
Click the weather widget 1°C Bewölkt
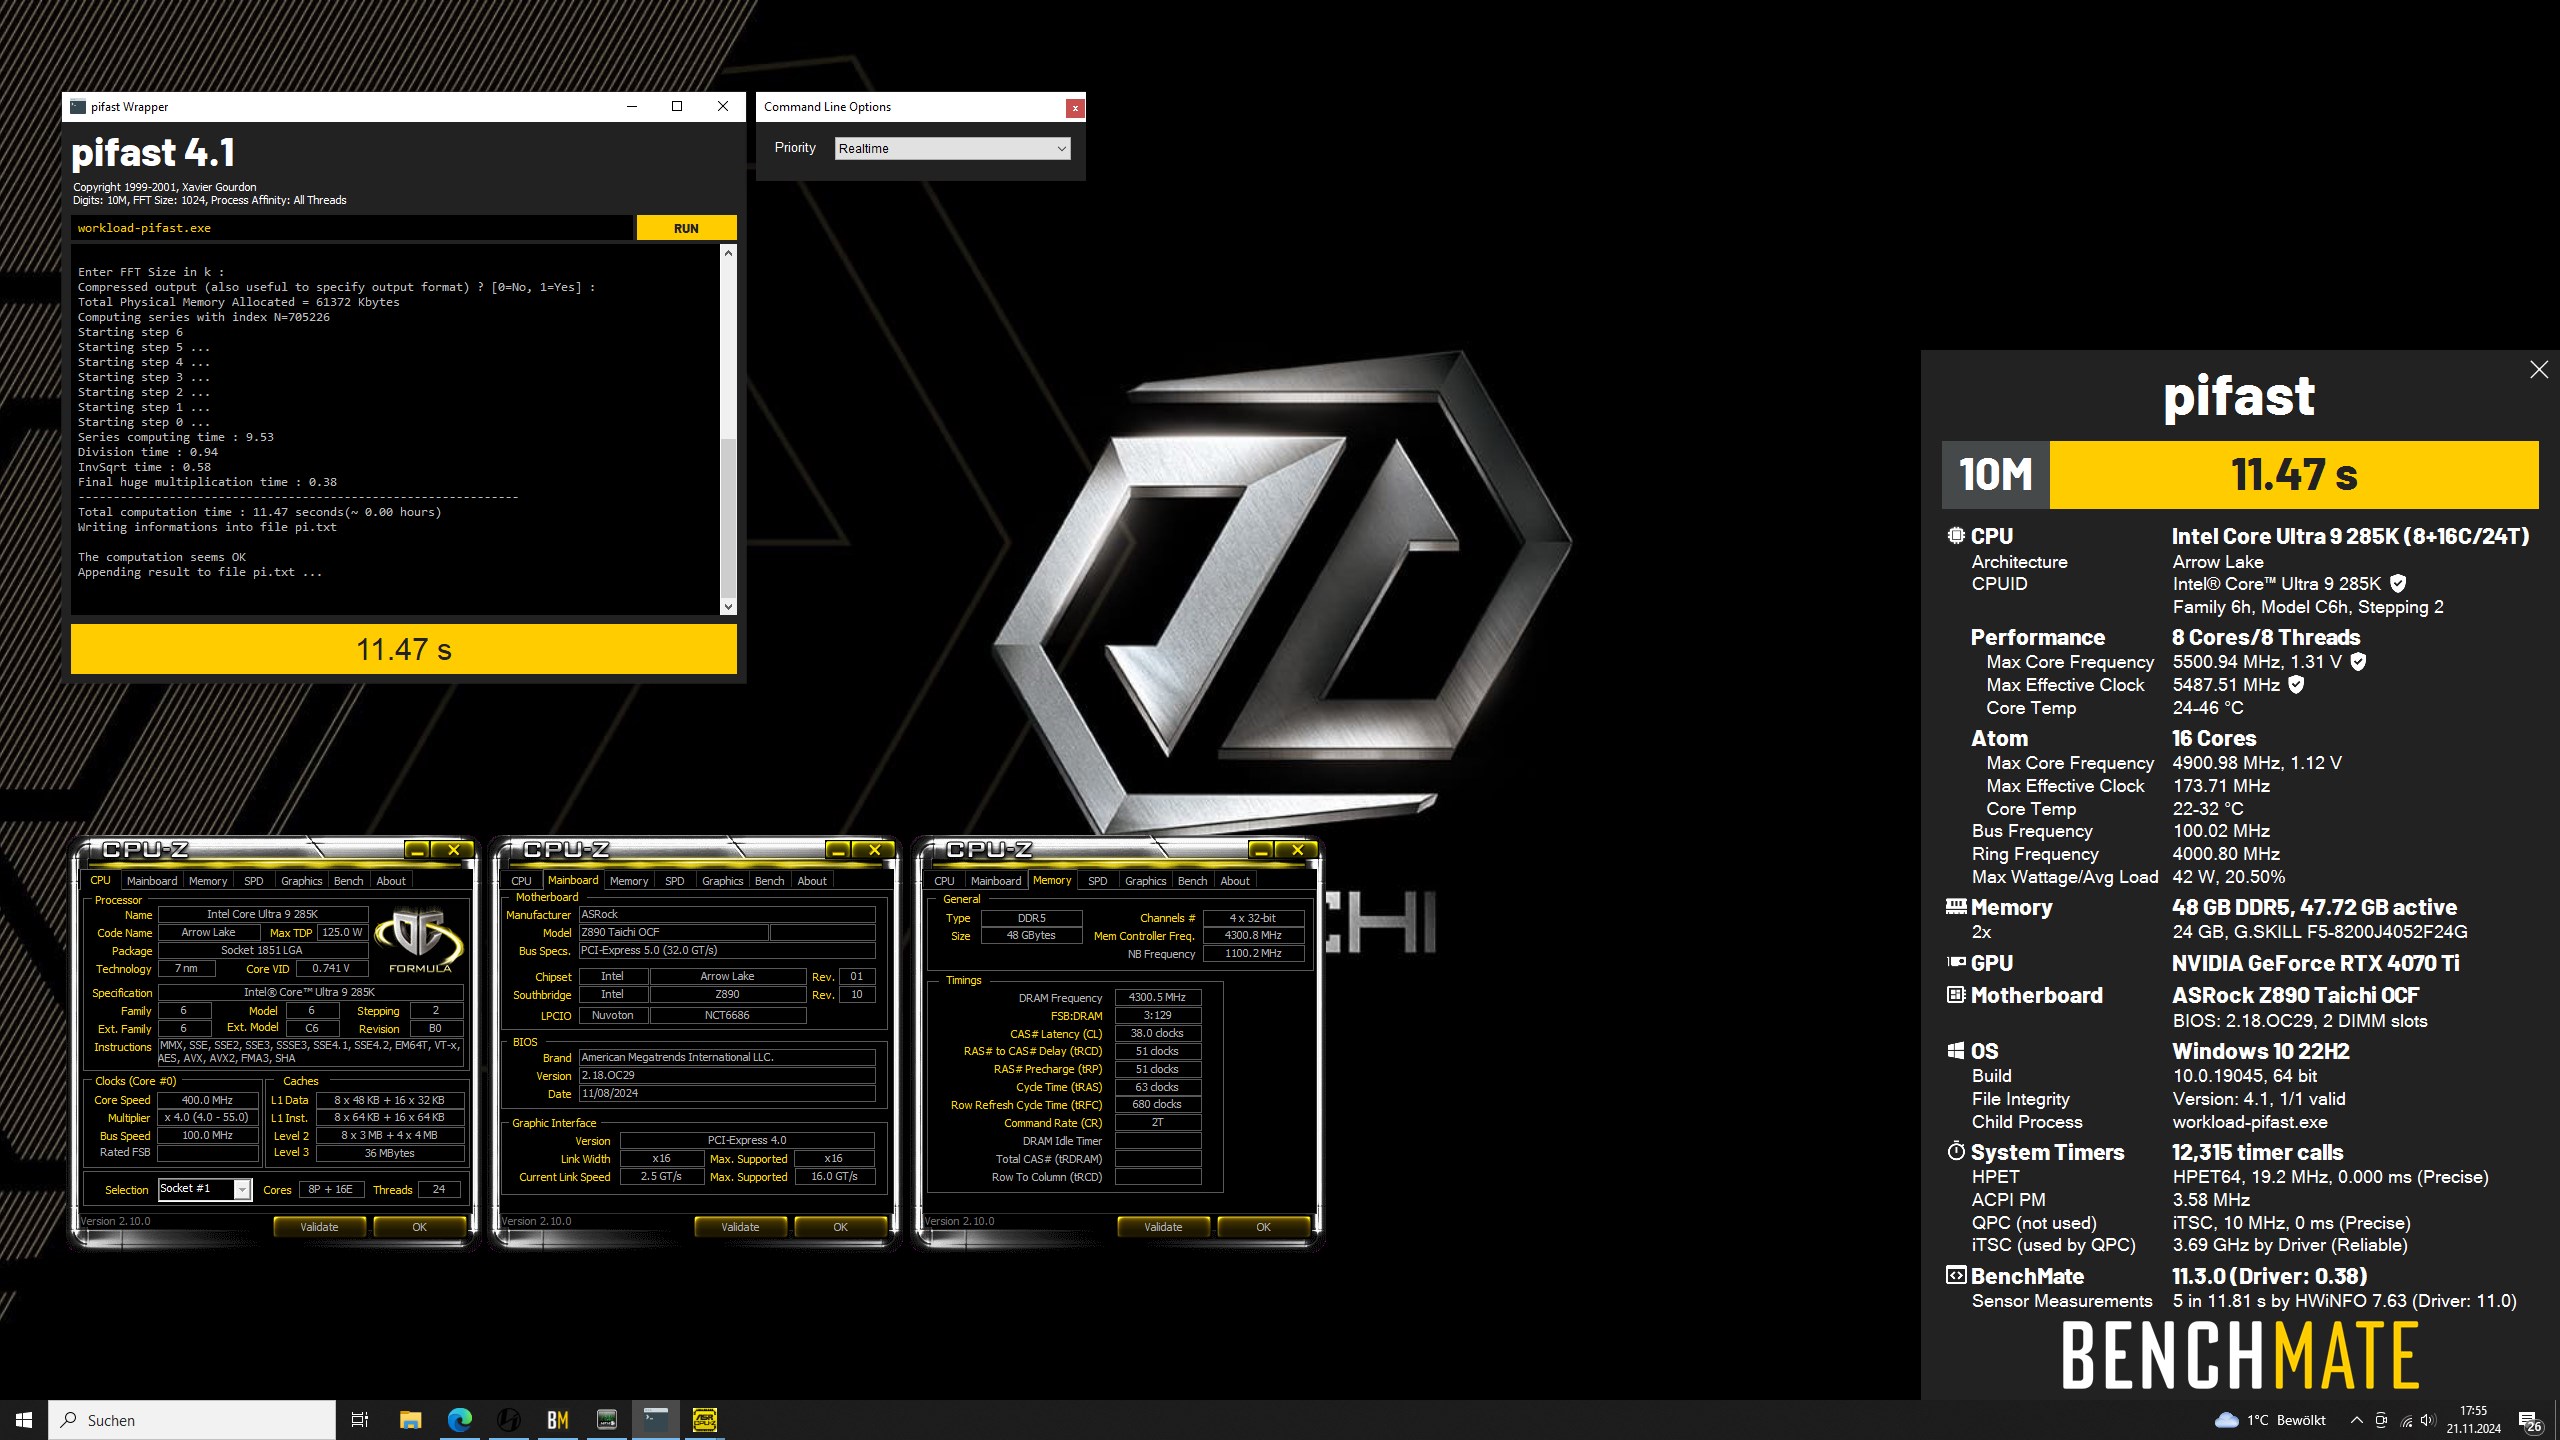pos(2270,1420)
